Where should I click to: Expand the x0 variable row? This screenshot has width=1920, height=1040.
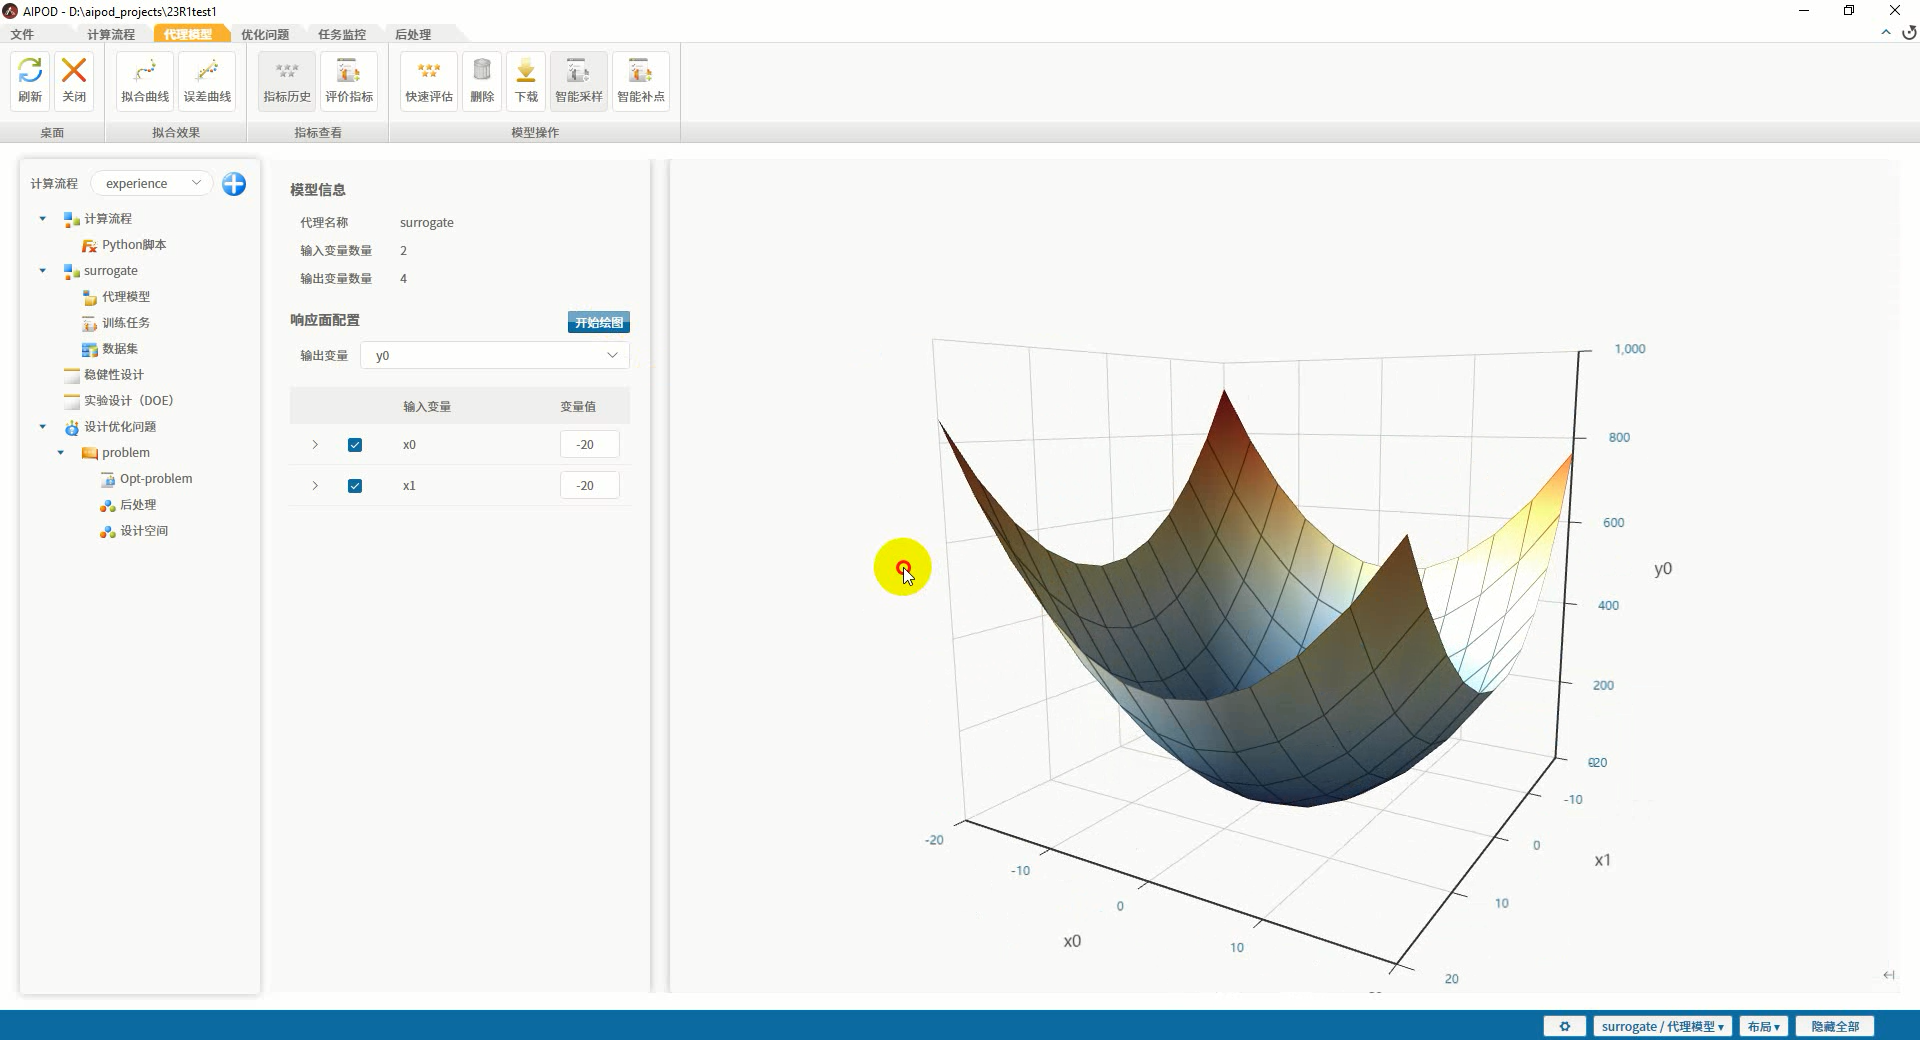coord(315,445)
